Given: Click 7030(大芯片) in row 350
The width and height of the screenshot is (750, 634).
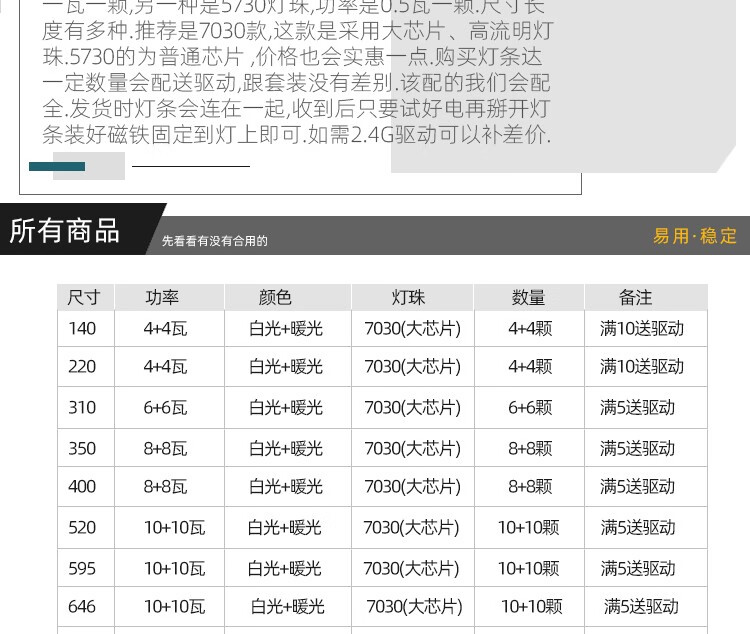Looking at the screenshot, I should [412, 449].
